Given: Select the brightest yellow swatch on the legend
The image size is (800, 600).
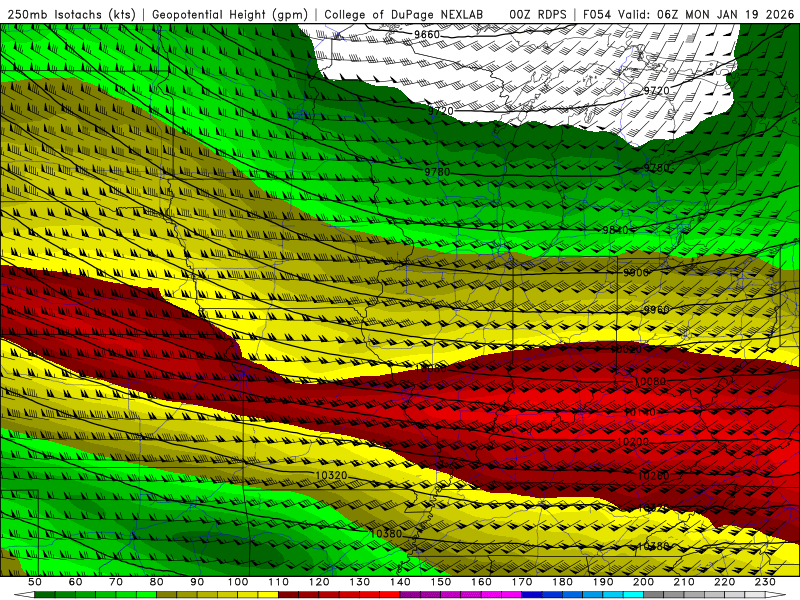Looking at the screenshot, I should point(268,595).
